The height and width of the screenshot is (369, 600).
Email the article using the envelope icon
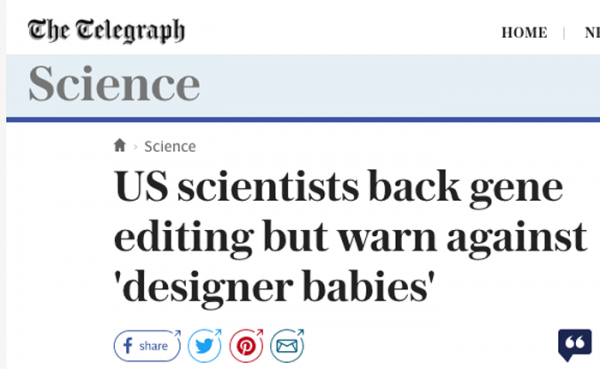(287, 346)
